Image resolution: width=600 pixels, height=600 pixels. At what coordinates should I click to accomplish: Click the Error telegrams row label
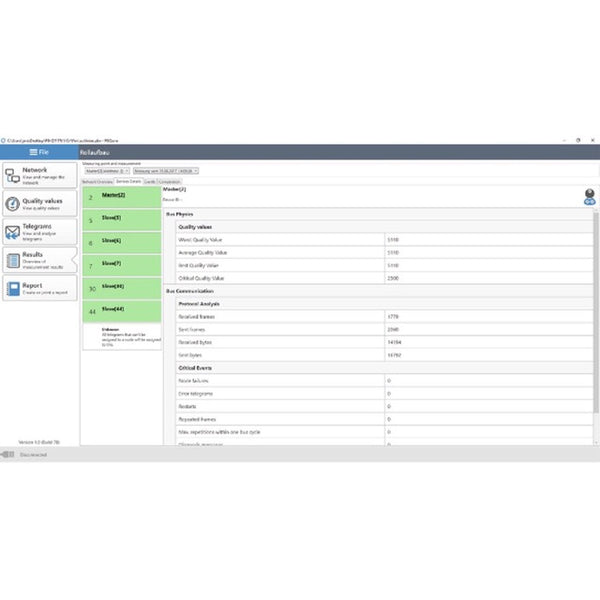tap(196, 393)
